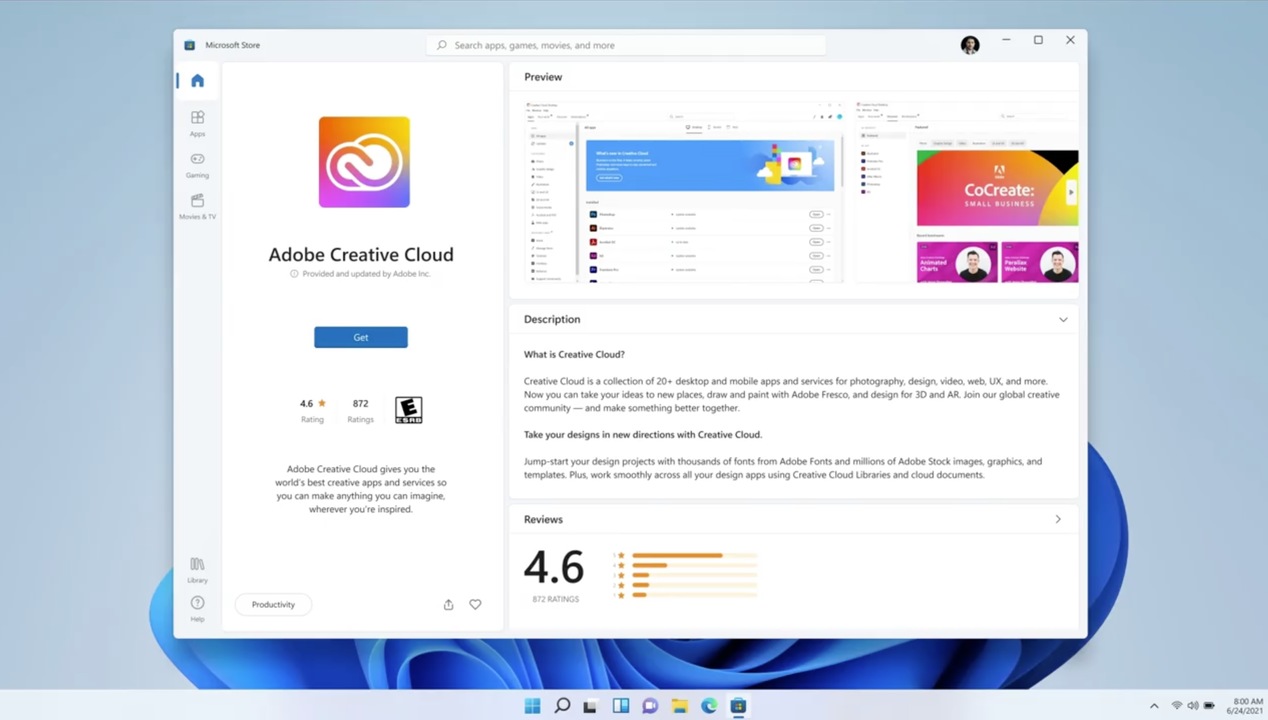Open the Apps section in the sidebar
The image size is (1268, 720).
pos(197,123)
